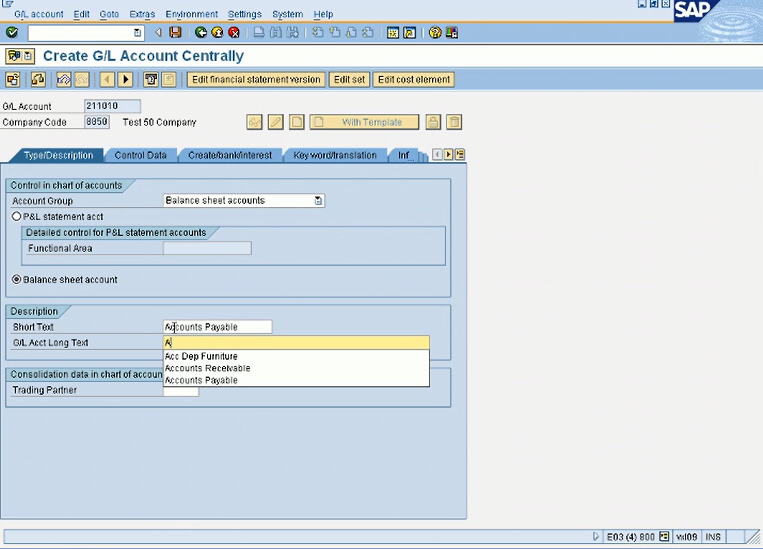This screenshot has height=549, width=763.
Task: Open the Help menu
Action: click(x=323, y=14)
